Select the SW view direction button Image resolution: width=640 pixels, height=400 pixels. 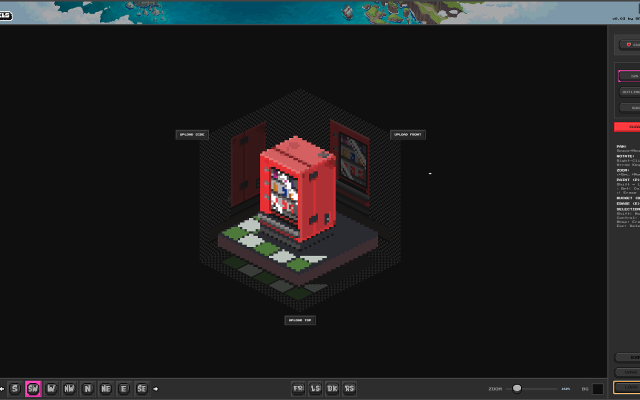tap(33, 389)
